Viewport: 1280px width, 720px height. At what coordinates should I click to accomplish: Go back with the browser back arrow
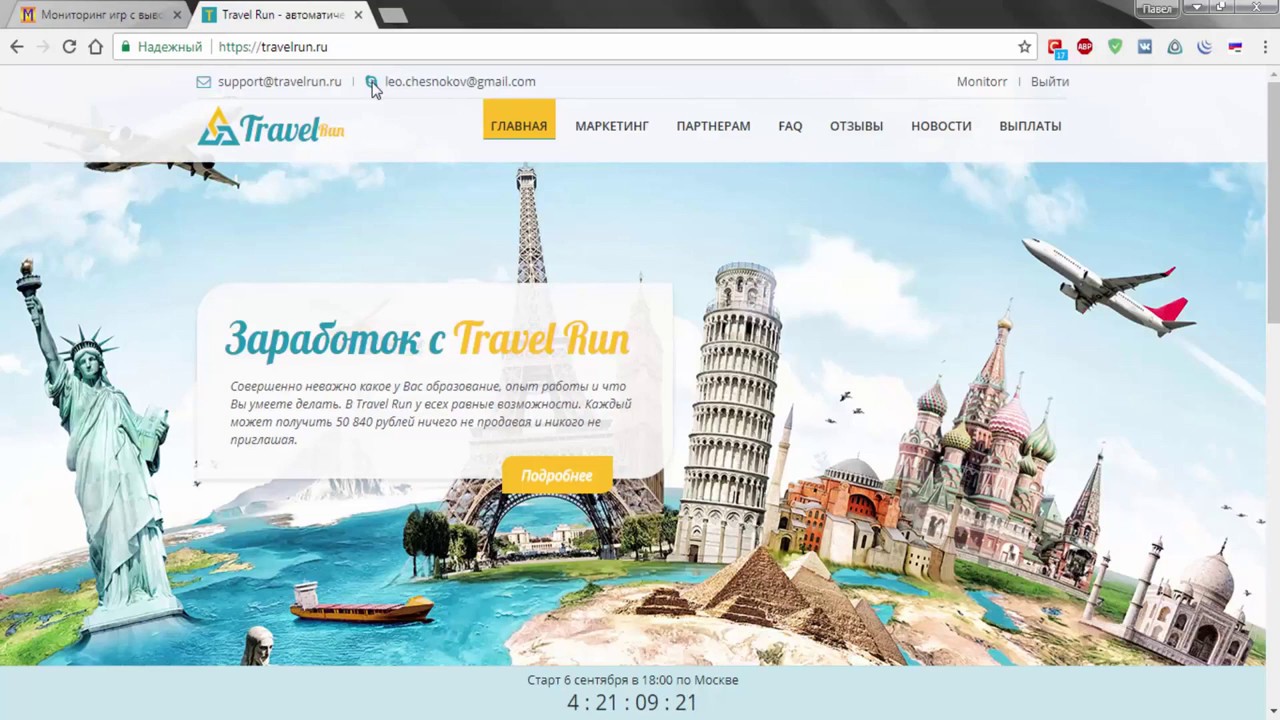pyautogui.click(x=17, y=47)
